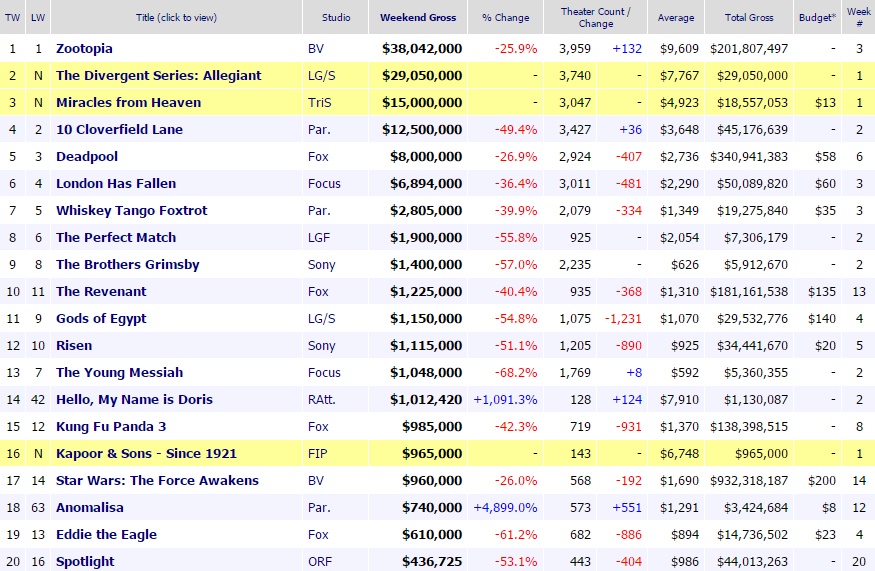Image resolution: width=875 pixels, height=571 pixels.
Task: Open the Zootopia movie link
Action: (x=84, y=49)
